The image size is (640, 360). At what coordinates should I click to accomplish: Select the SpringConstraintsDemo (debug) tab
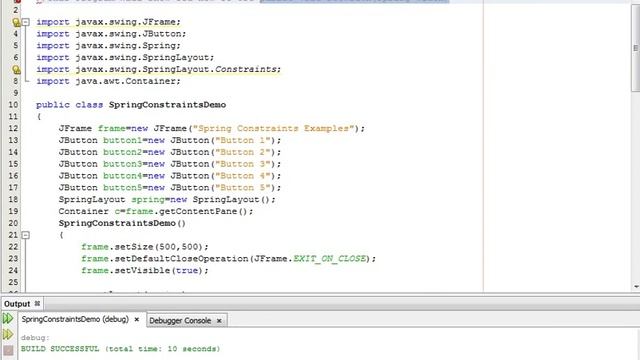coord(75,319)
